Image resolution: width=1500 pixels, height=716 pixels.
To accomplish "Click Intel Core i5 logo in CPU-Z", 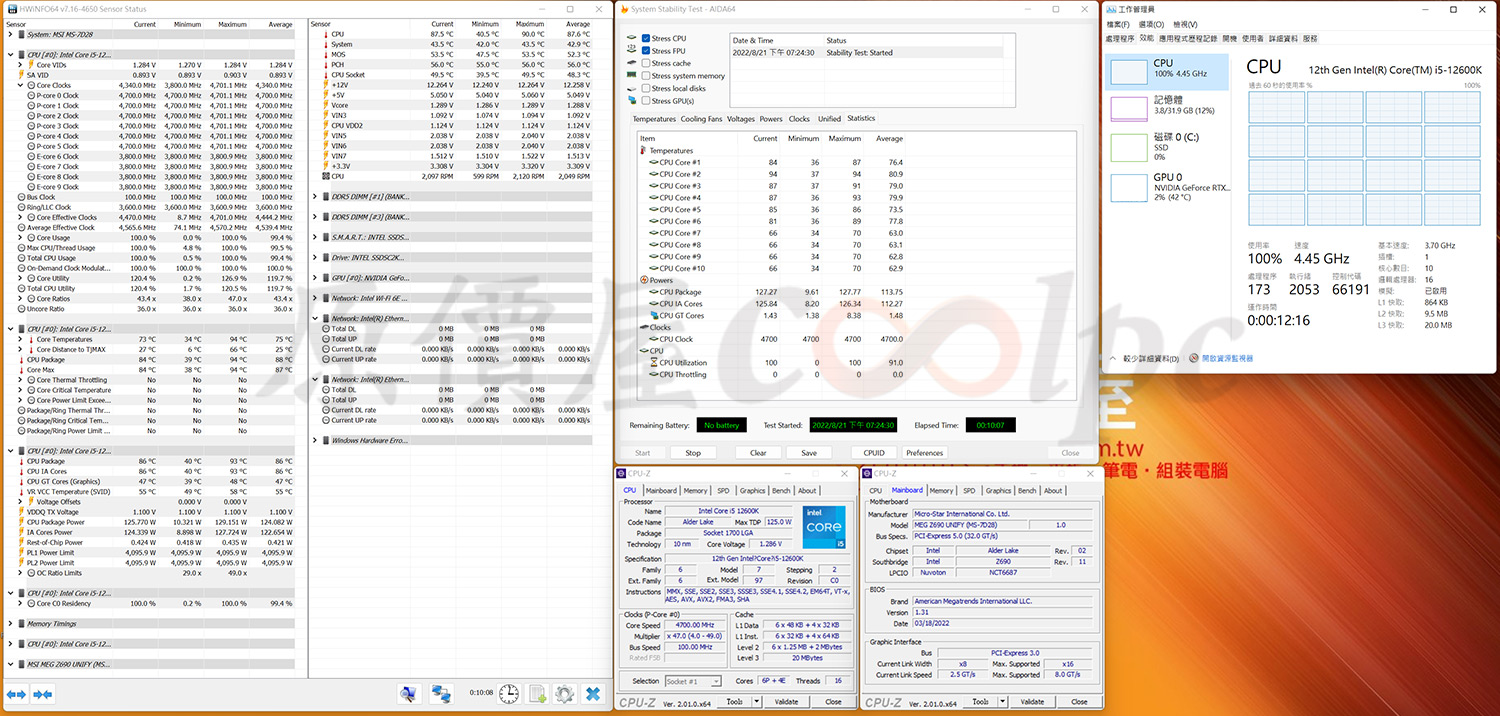I will [x=823, y=527].
